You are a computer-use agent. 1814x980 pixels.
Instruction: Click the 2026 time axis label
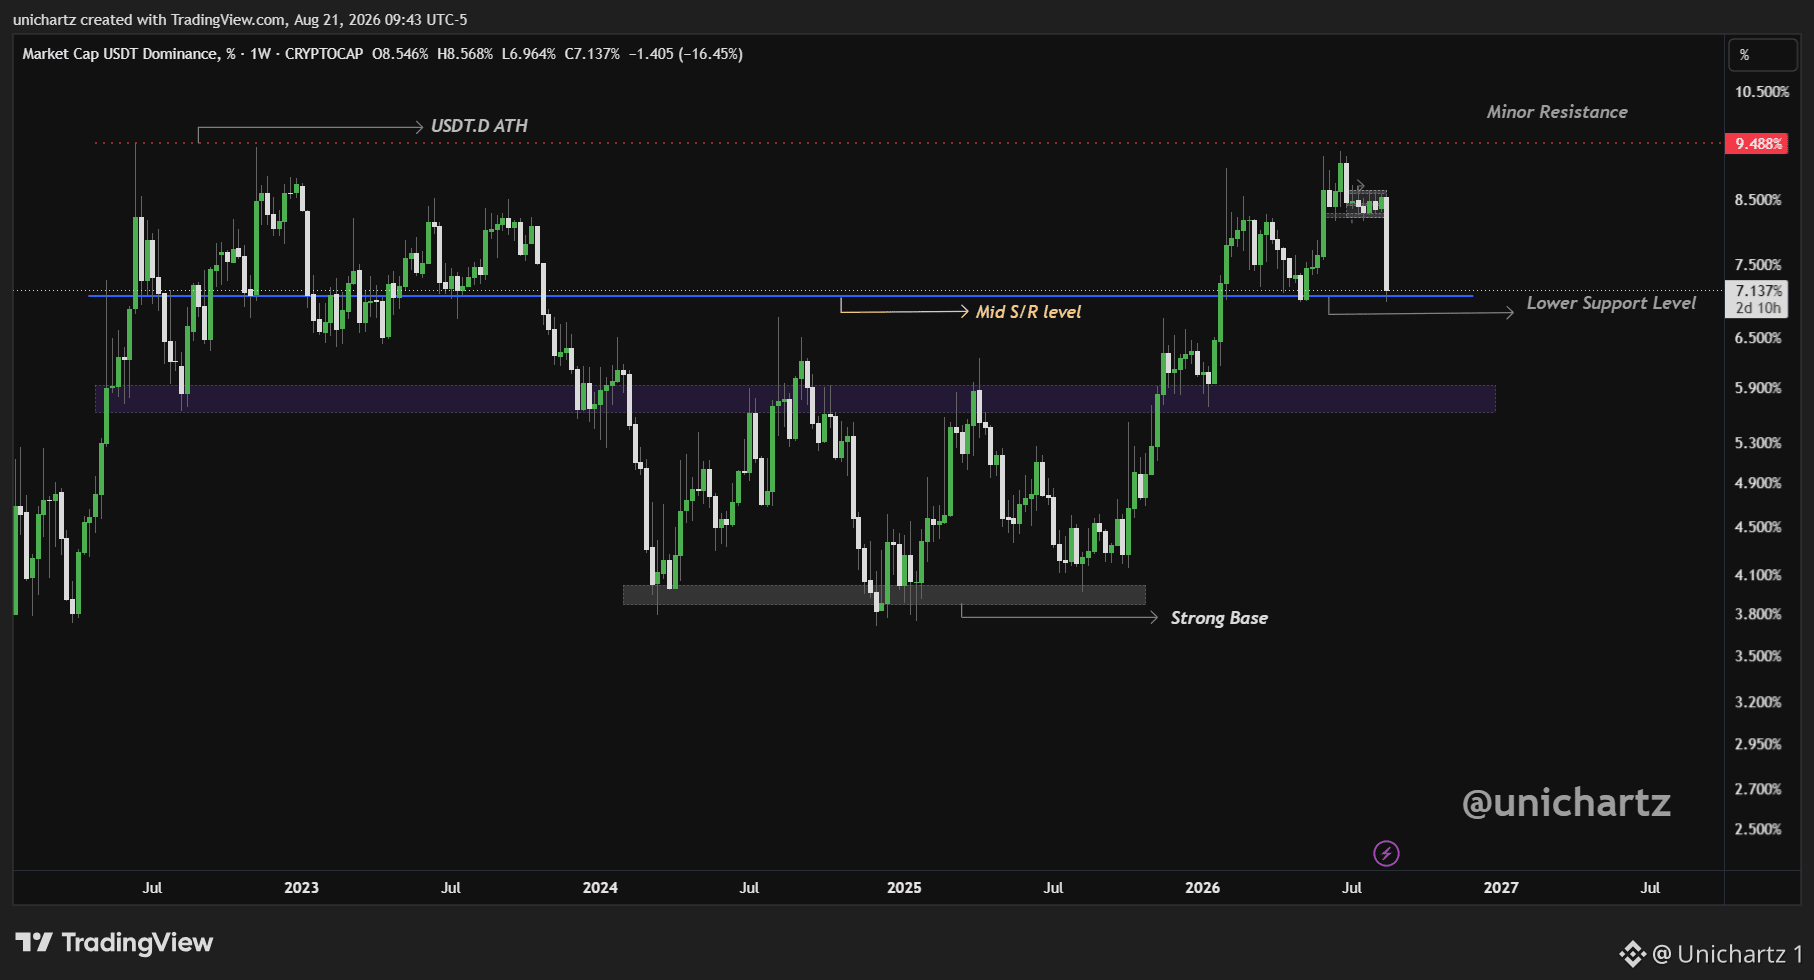[1202, 888]
